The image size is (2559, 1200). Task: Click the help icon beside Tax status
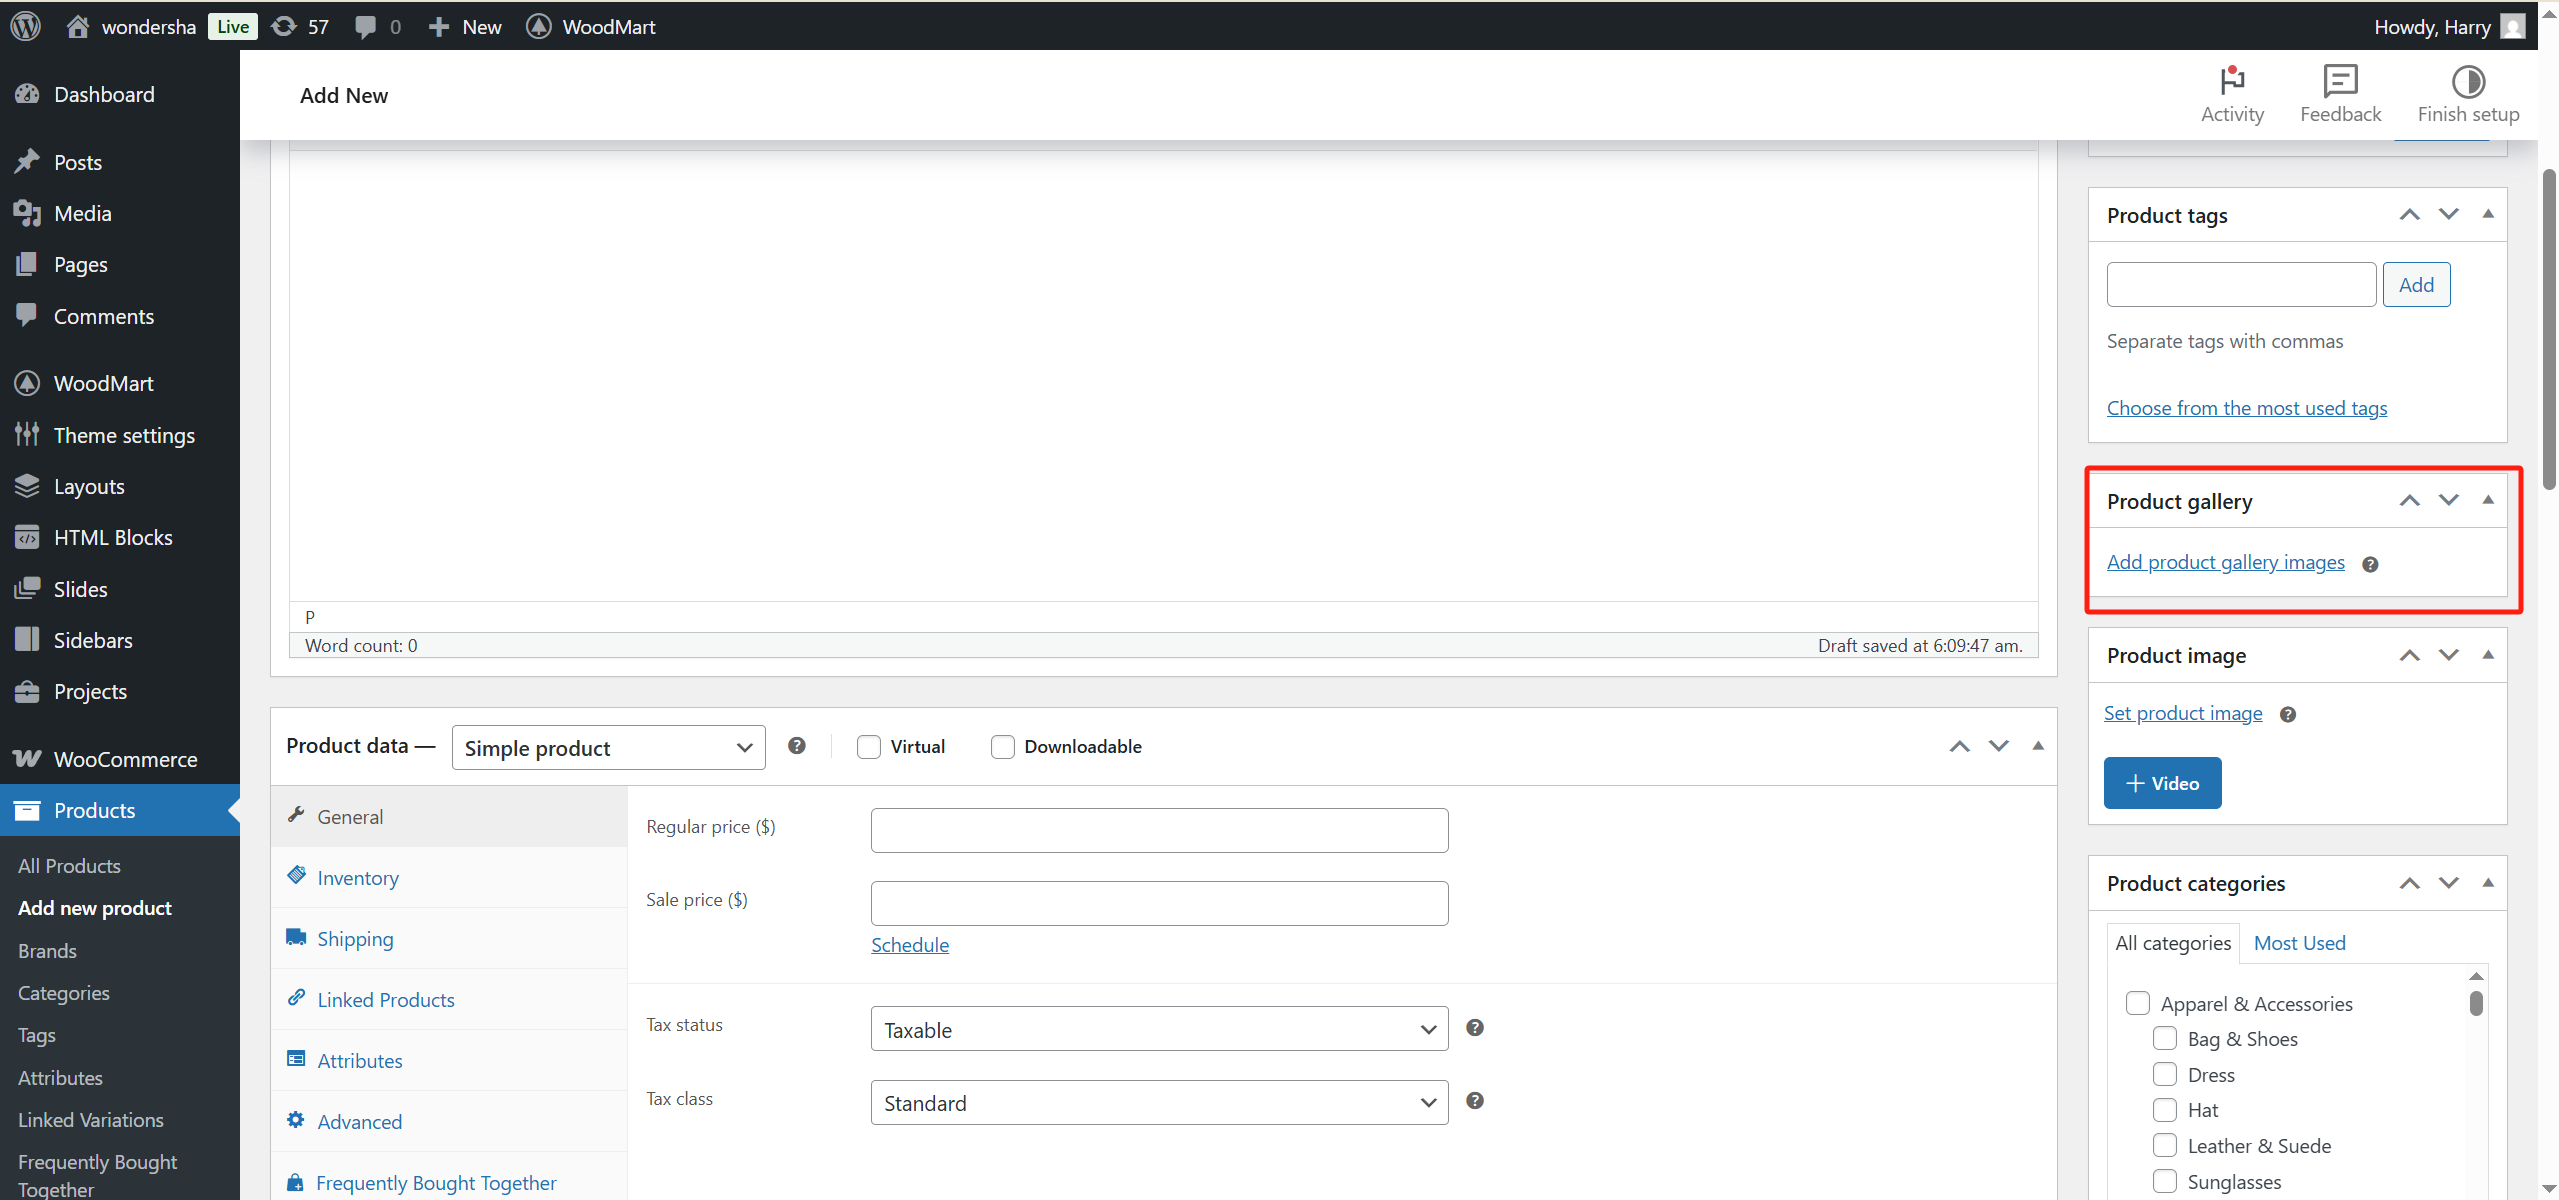coord(1474,1027)
